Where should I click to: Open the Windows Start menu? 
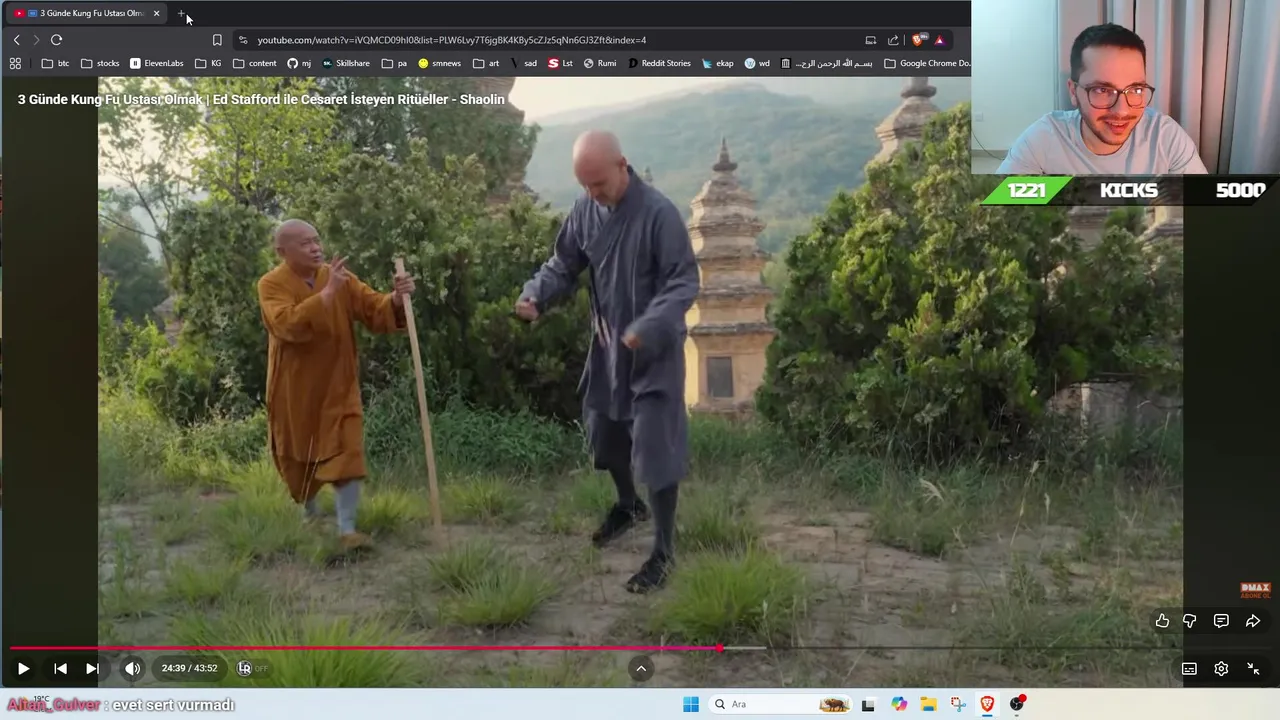(691, 704)
